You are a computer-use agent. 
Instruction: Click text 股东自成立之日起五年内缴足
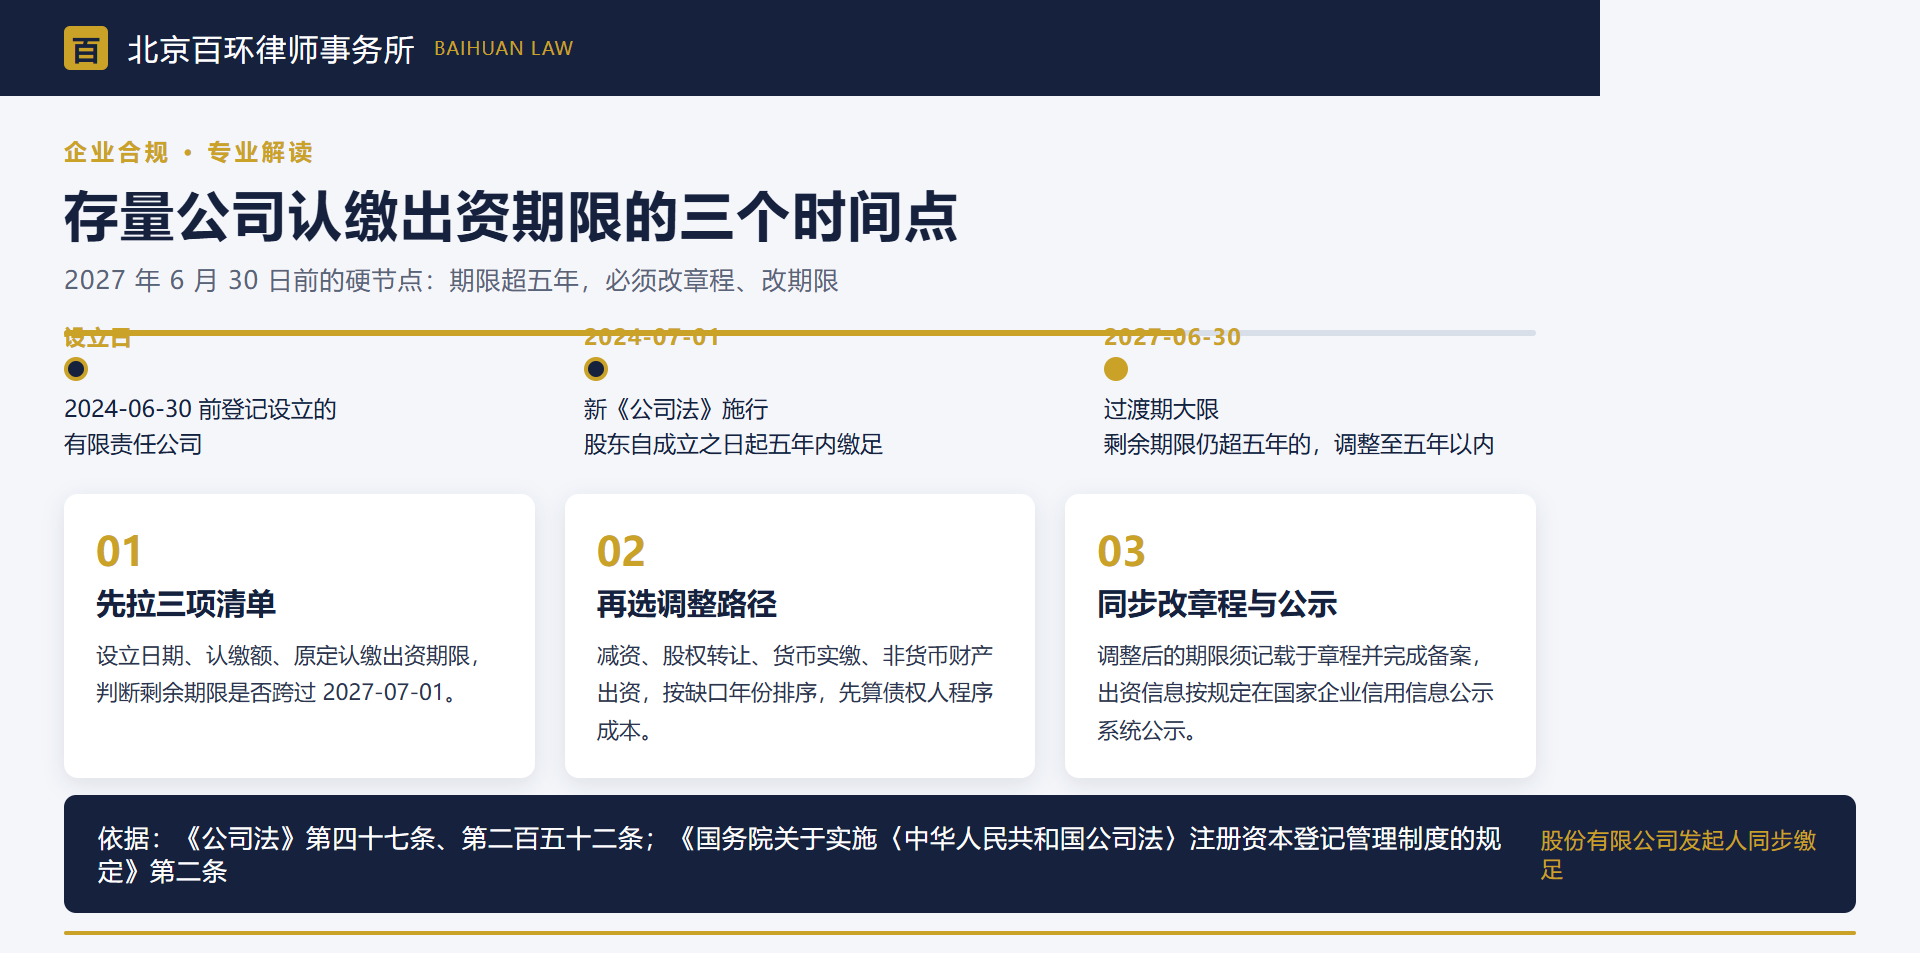[x=734, y=444]
